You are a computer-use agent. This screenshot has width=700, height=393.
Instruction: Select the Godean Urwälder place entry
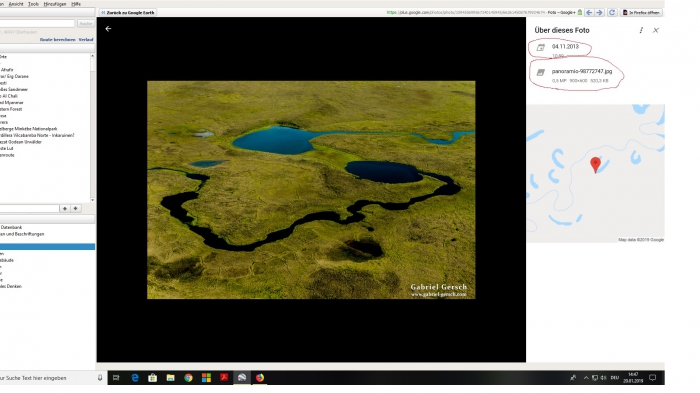(x=21, y=142)
